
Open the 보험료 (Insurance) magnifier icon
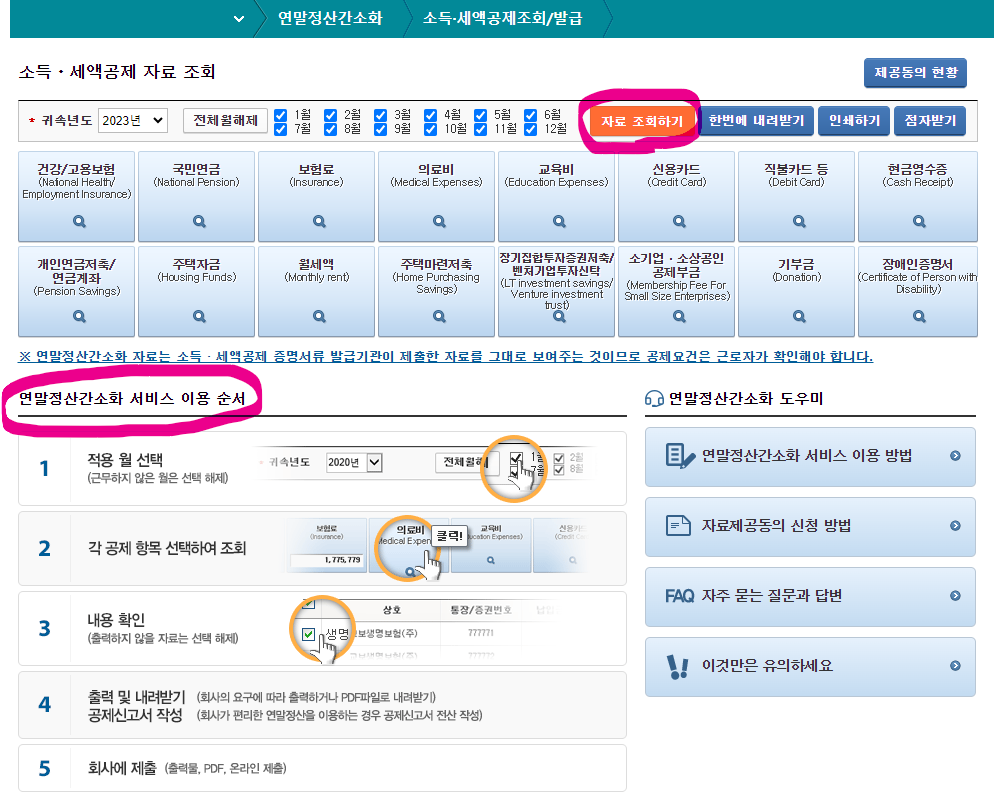(320, 221)
